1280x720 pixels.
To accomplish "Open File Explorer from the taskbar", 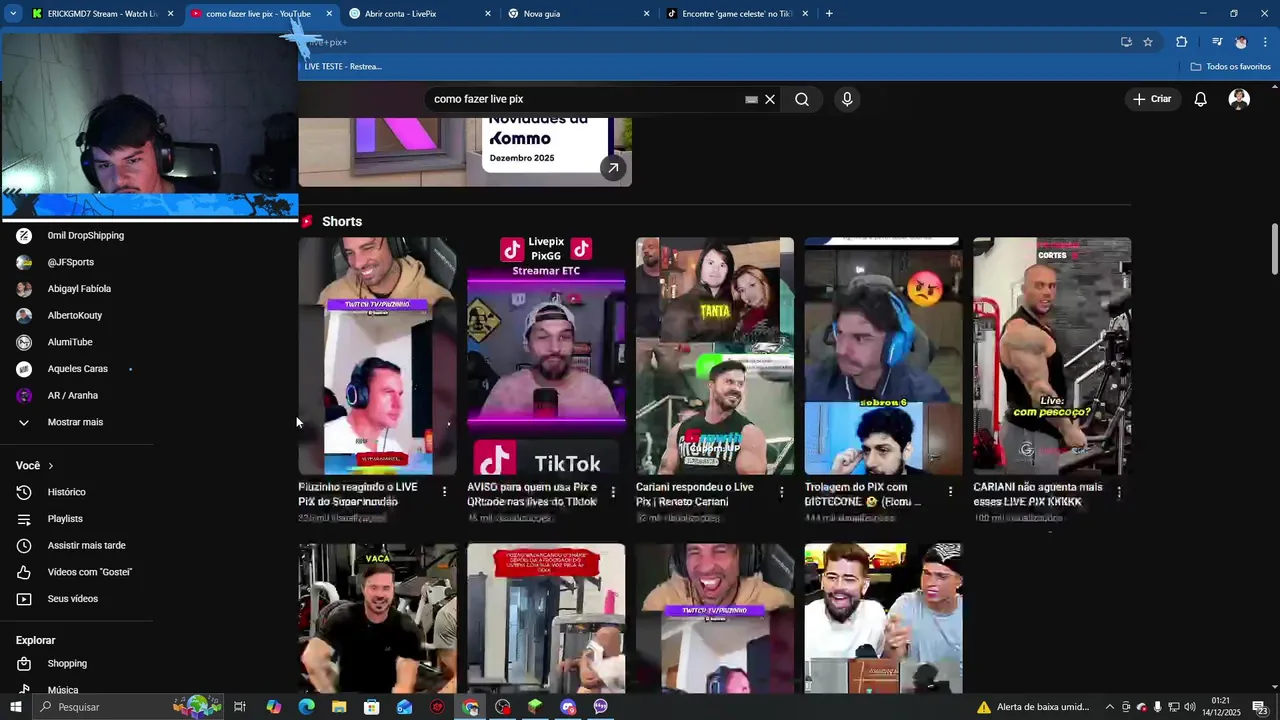I will pos(339,707).
